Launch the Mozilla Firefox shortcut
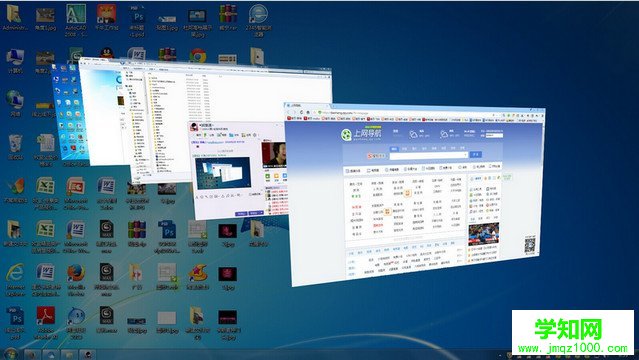Image resolution: width=639 pixels, height=360 pixels. pyautogui.click(x=76, y=279)
